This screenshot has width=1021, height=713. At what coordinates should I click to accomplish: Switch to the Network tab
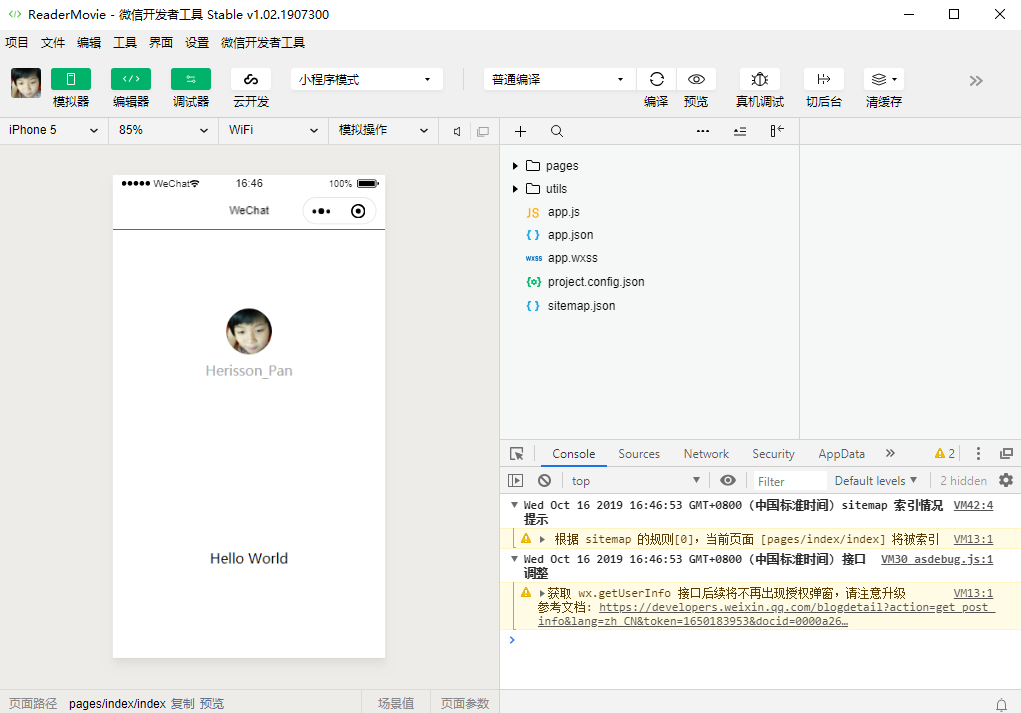705,453
